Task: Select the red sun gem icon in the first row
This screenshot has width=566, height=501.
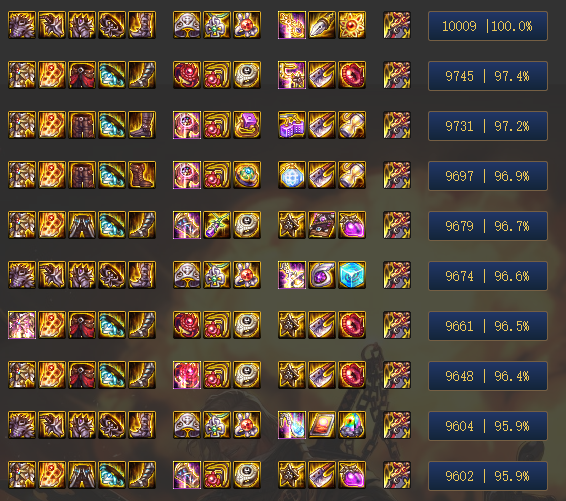Action: tap(352, 25)
